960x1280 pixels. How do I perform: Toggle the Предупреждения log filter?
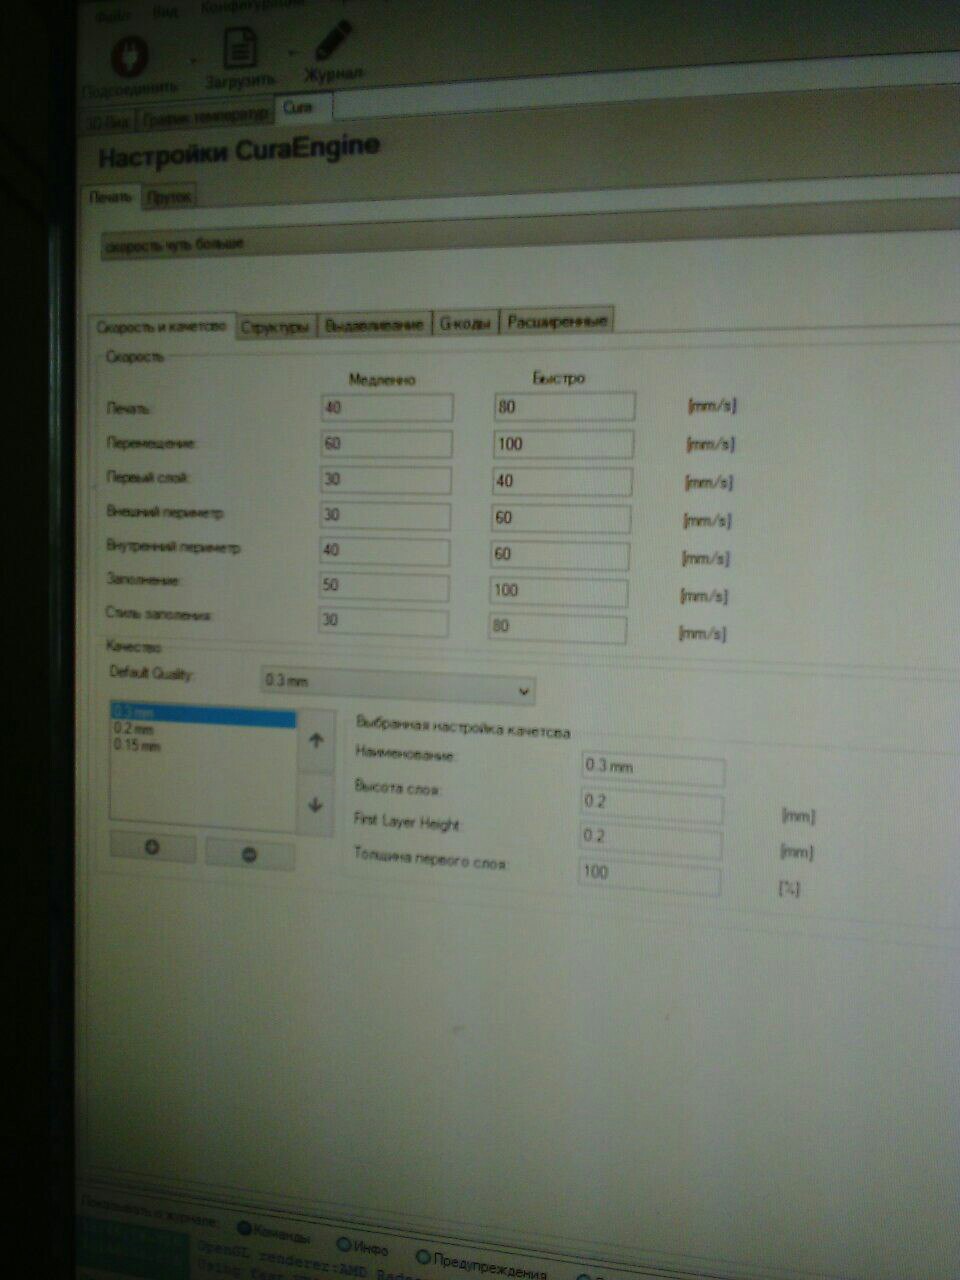coord(482,1264)
